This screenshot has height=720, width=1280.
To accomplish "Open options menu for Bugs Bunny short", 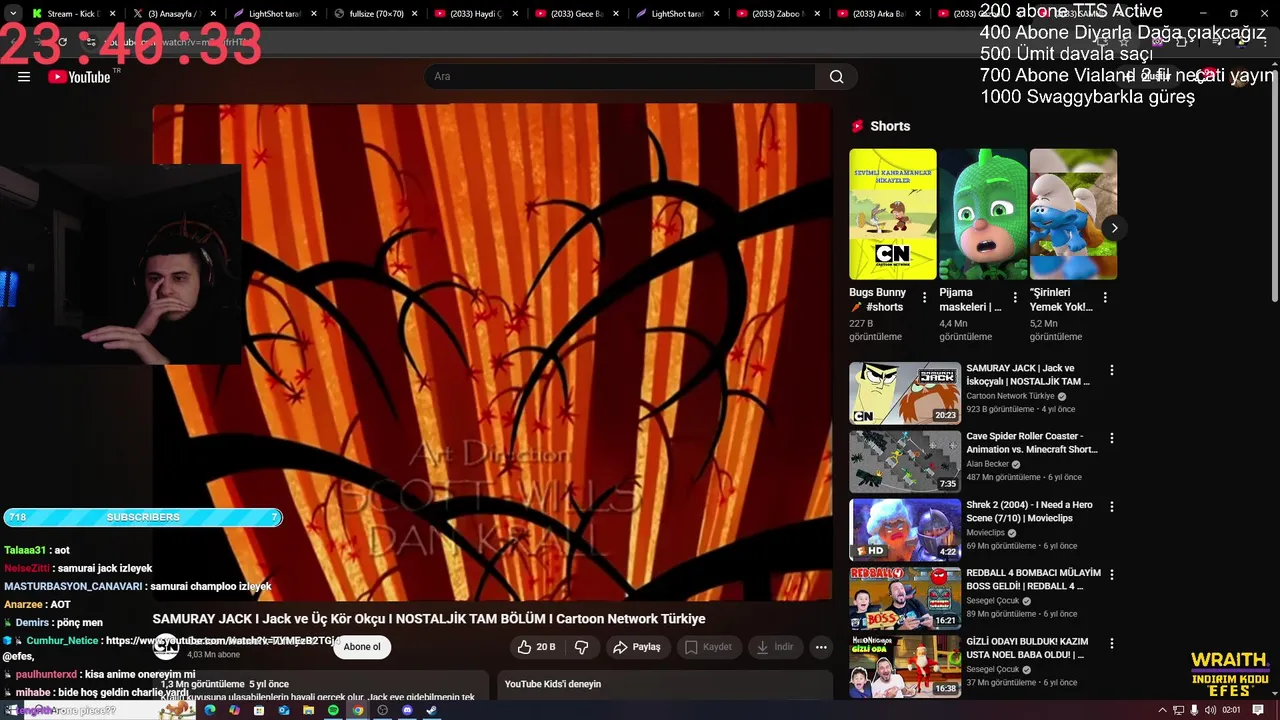I will click(924, 297).
